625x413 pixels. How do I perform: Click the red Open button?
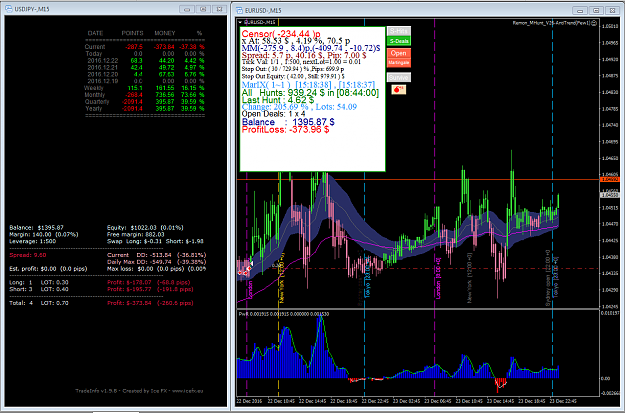click(399, 53)
